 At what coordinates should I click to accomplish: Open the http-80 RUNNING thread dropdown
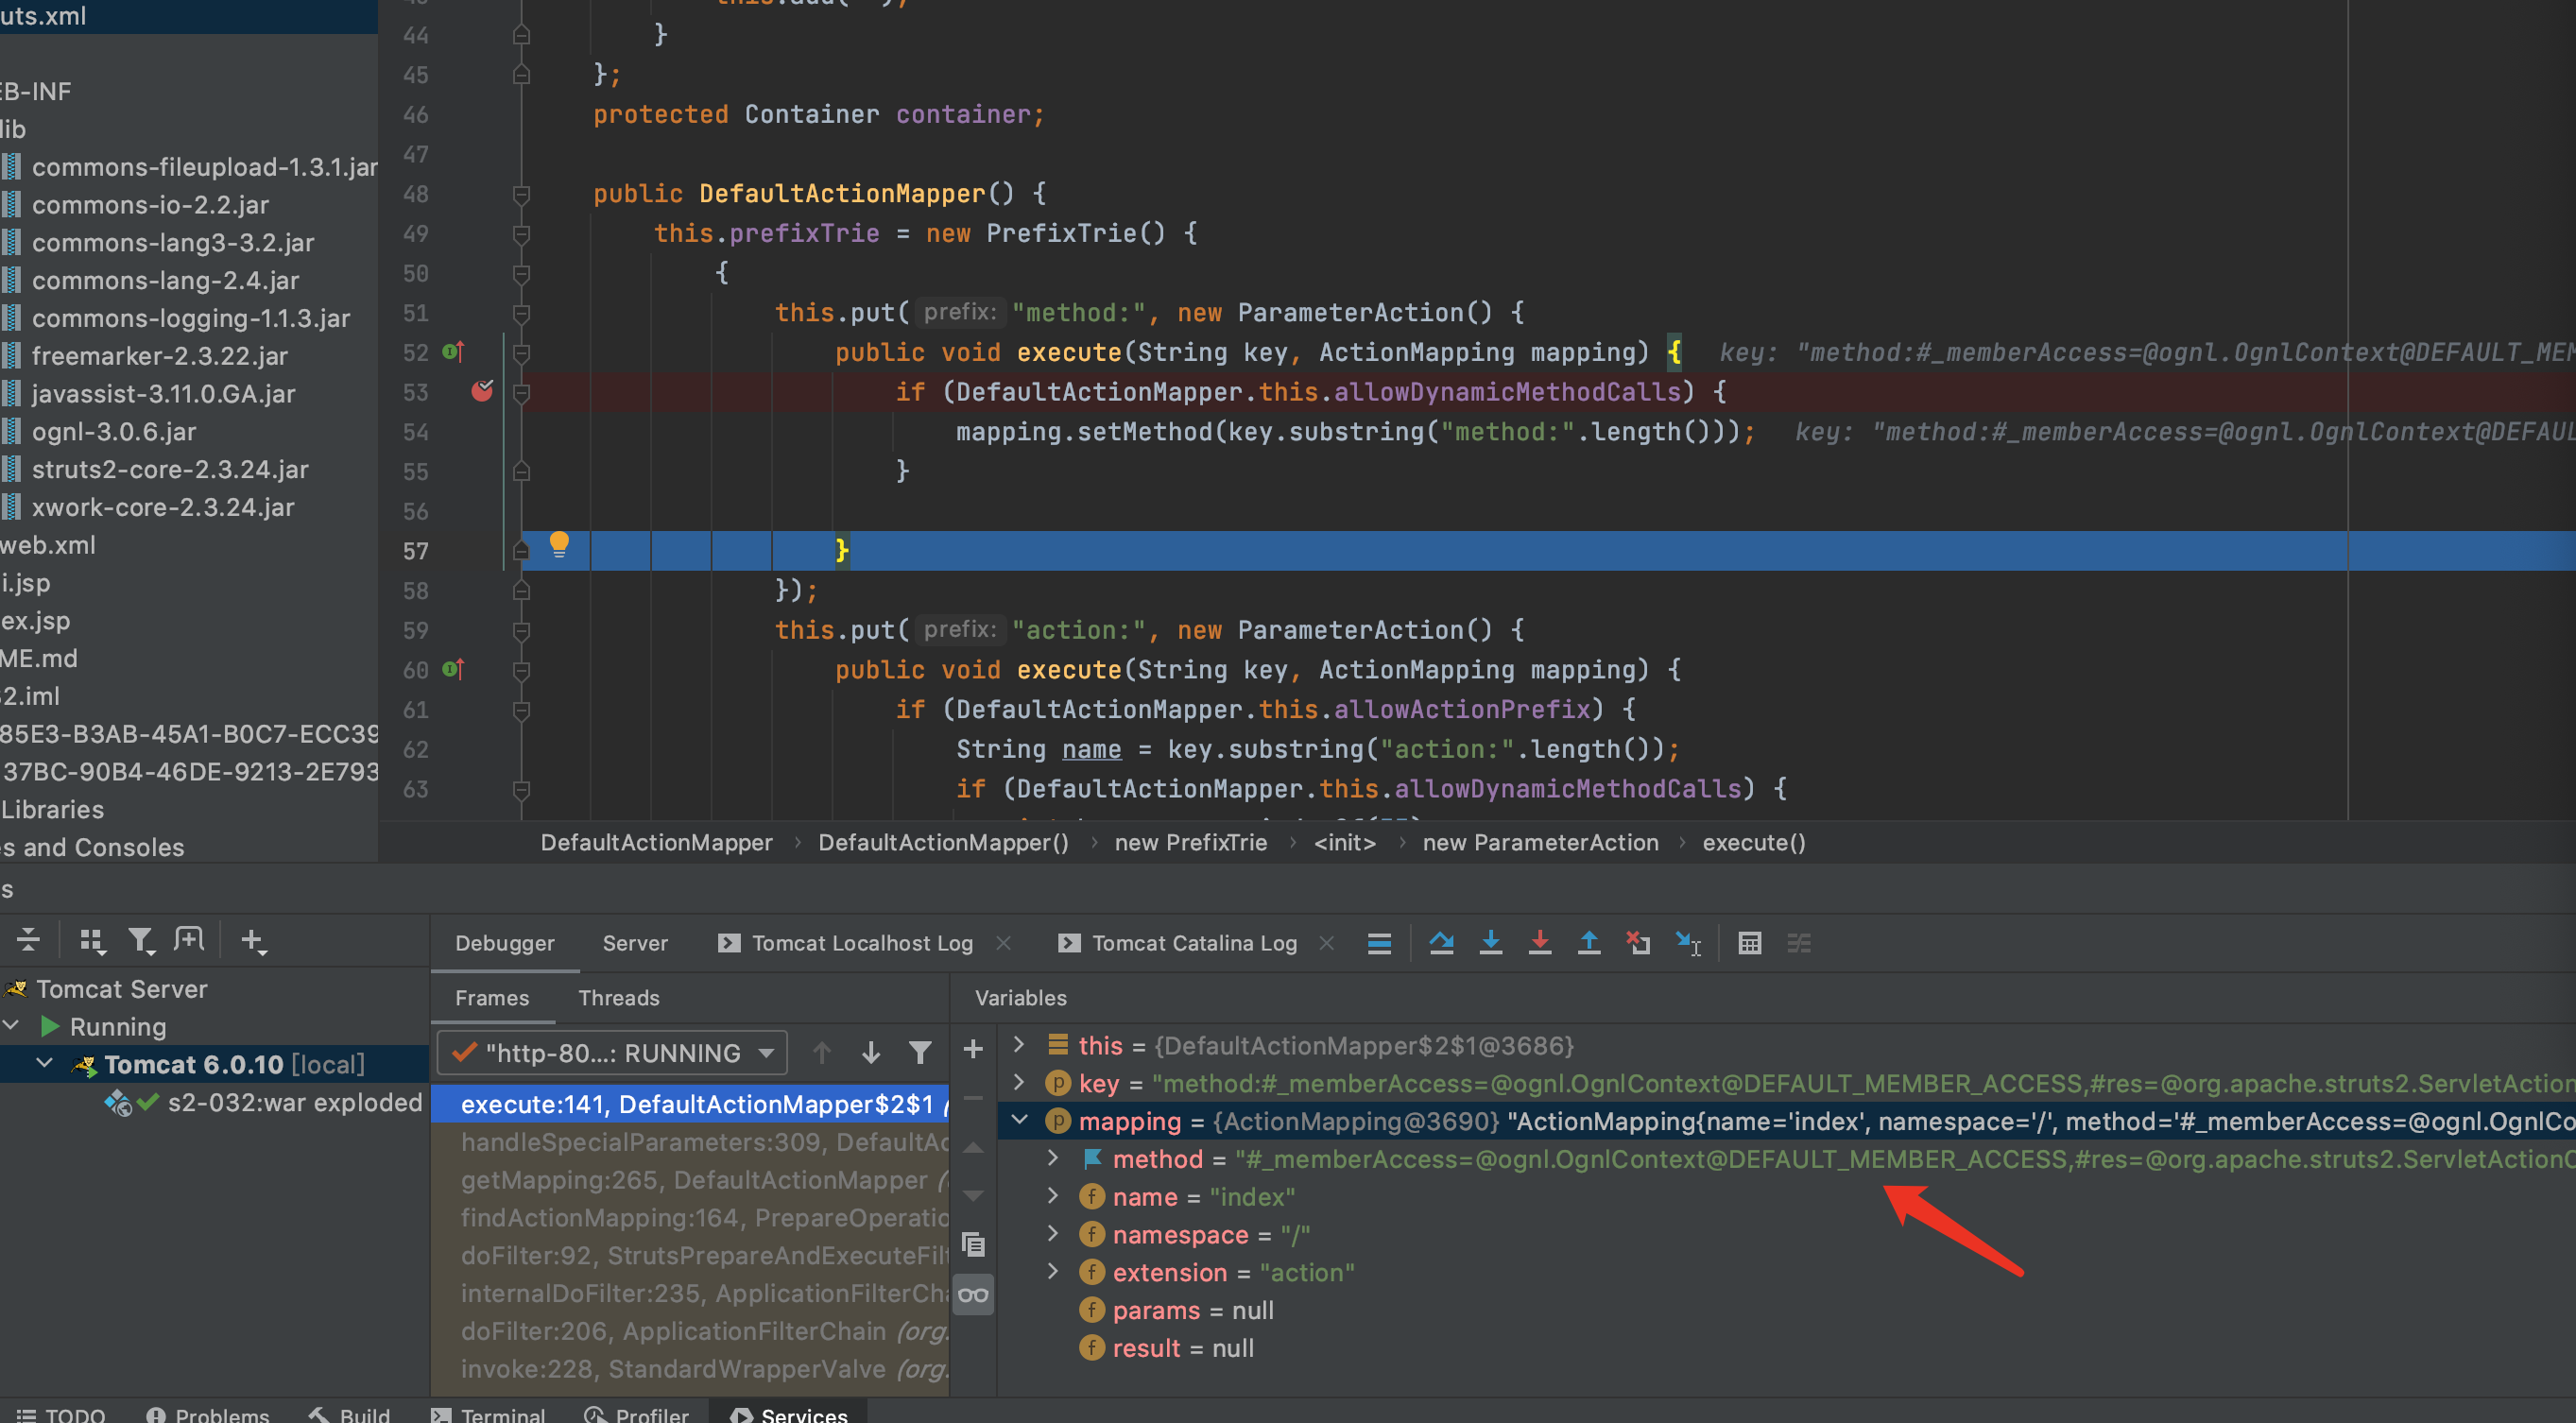point(612,1052)
